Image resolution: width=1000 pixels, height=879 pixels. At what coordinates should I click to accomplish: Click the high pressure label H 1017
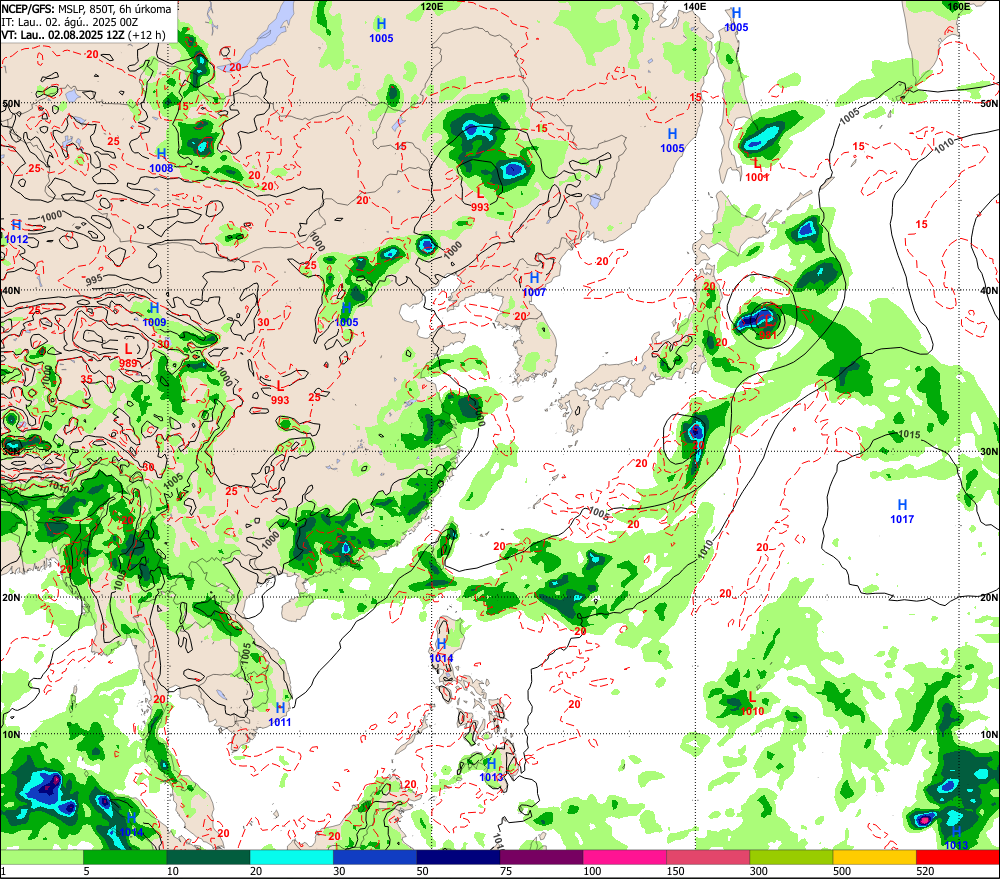[902, 512]
